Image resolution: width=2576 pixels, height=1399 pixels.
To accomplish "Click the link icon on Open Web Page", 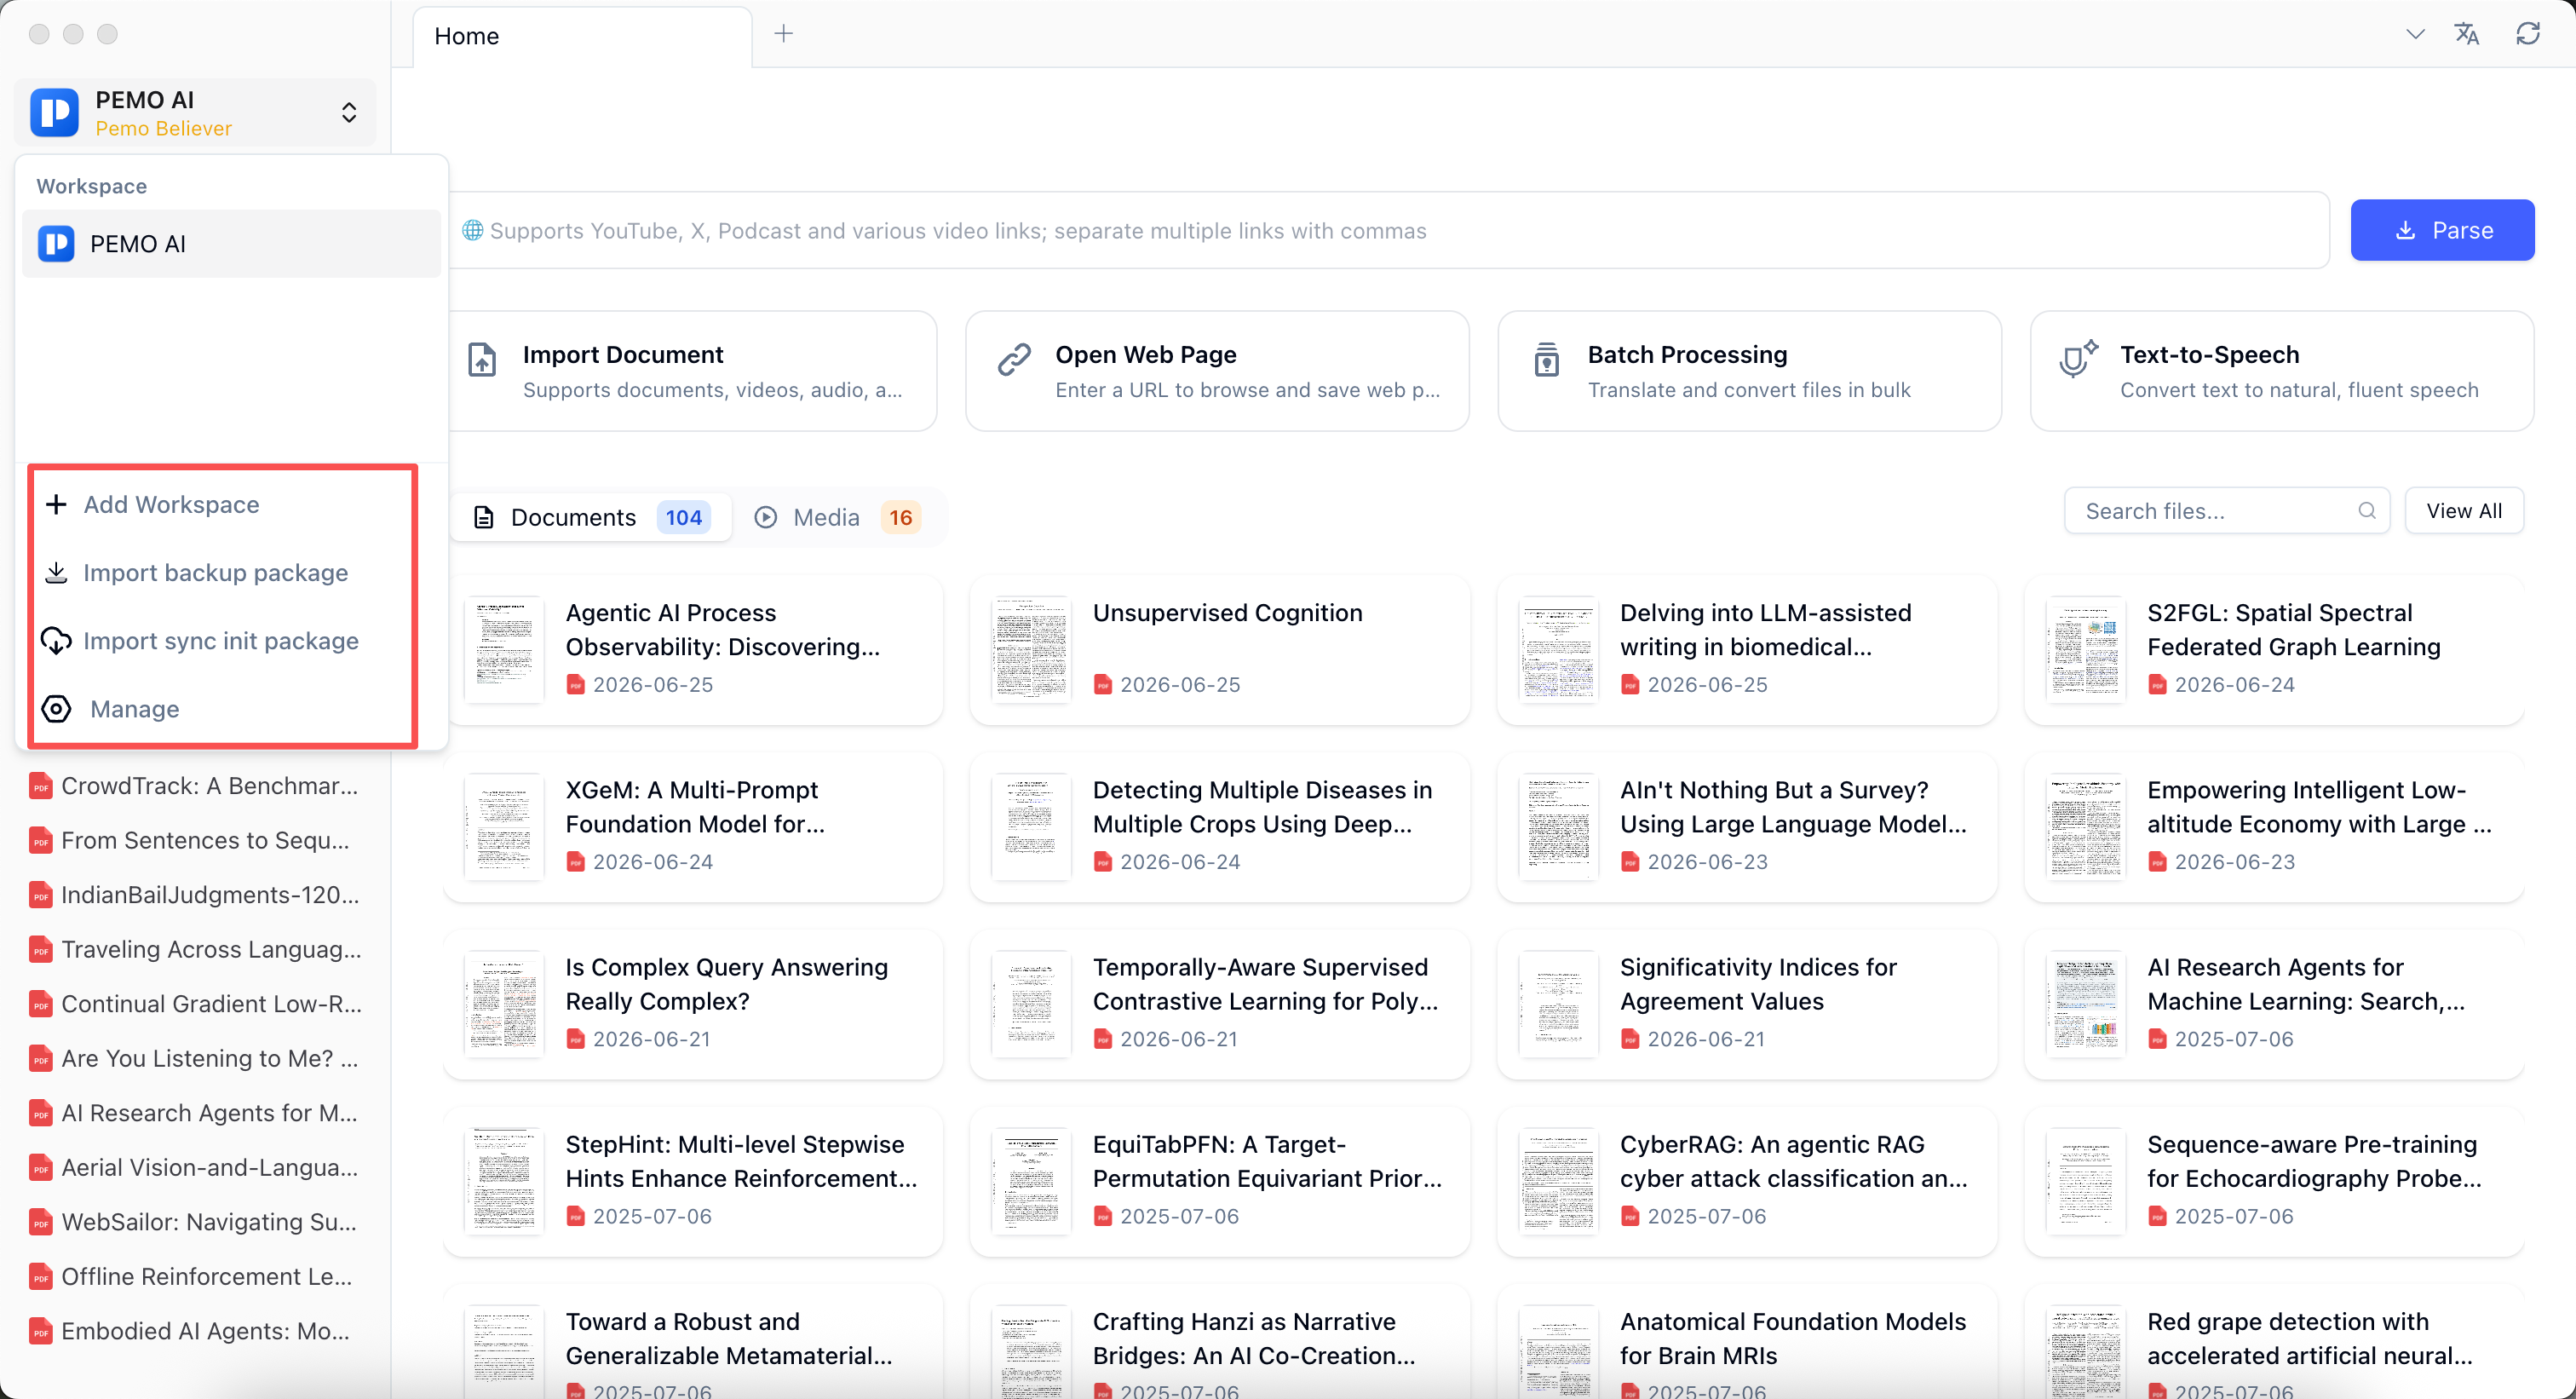I will 1014,359.
